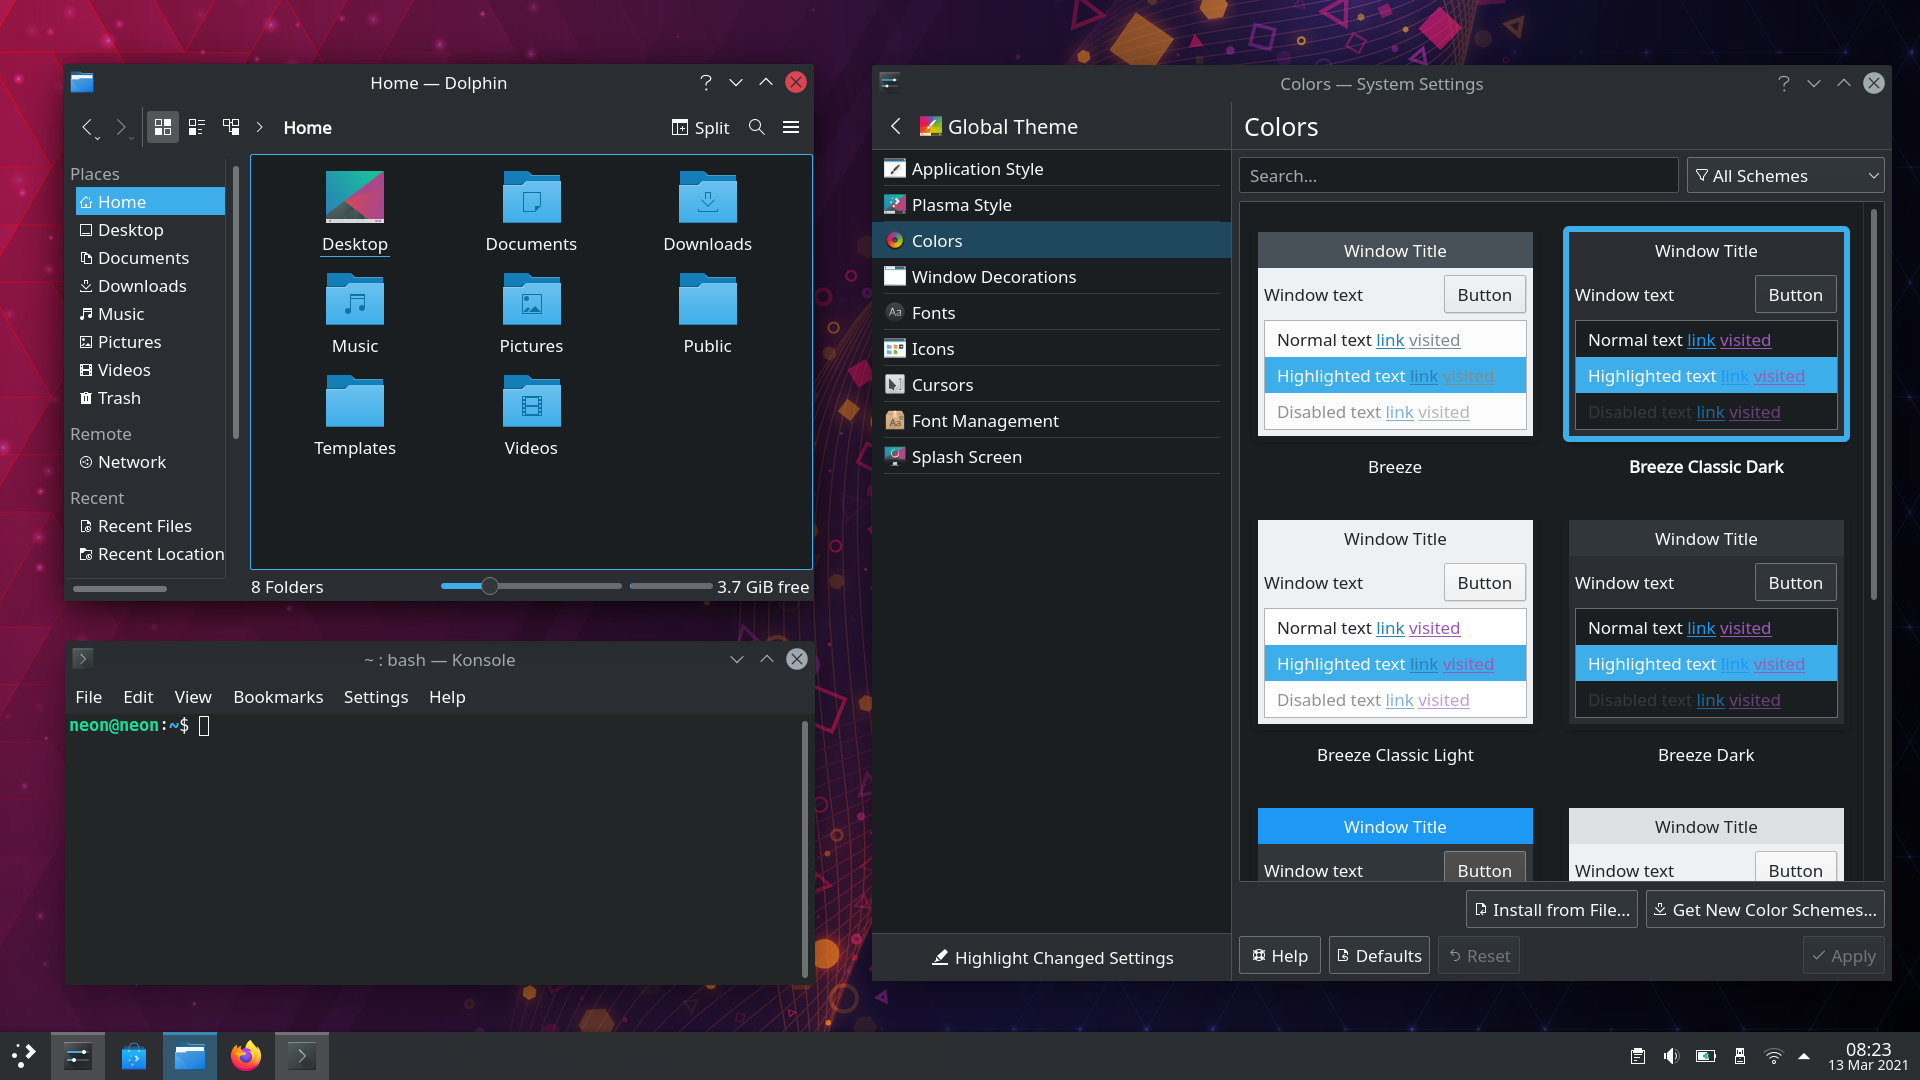The width and height of the screenshot is (1920, 1080).
Task: Open volume control in system tray
Action: (1671, 1056)
